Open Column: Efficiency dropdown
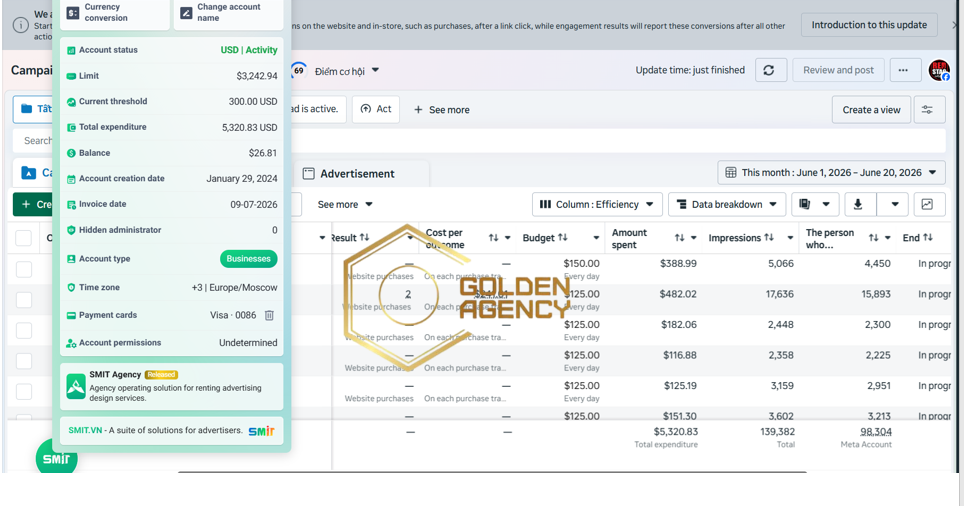Viewport: 964px width, 506px height. click(x=596, y=204)
